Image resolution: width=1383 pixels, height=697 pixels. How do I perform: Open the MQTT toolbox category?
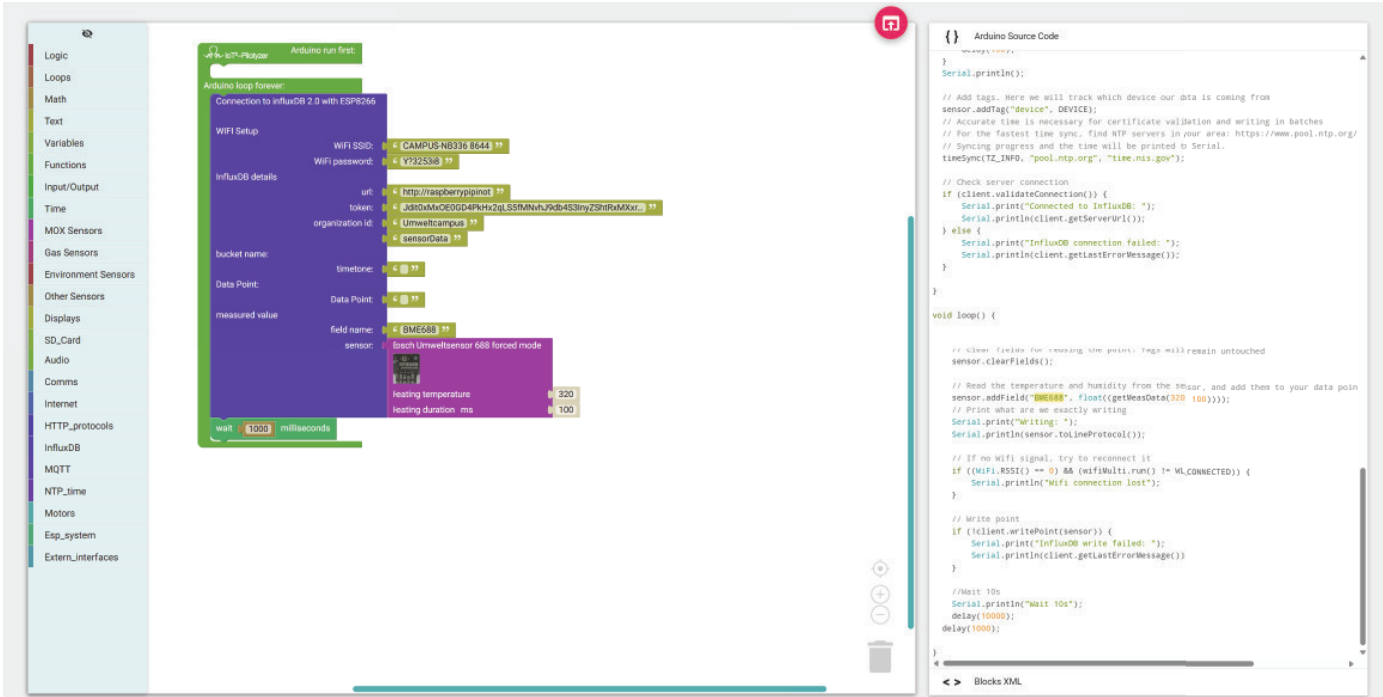point(57,469)
